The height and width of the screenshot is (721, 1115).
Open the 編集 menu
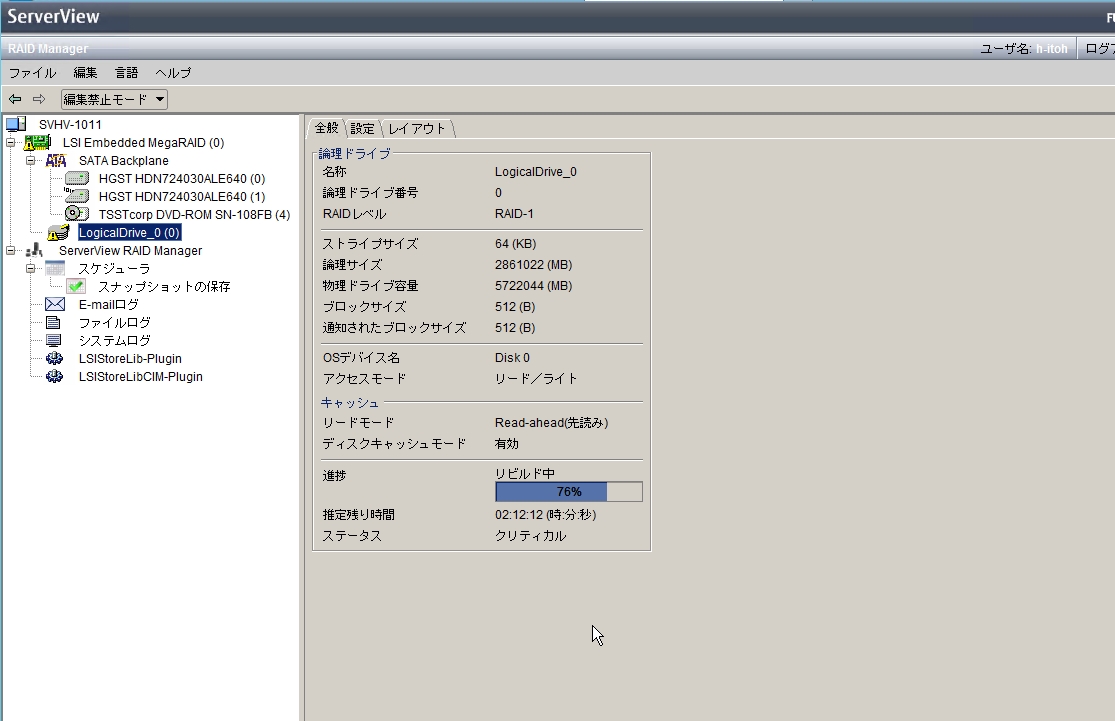[85, 73]
